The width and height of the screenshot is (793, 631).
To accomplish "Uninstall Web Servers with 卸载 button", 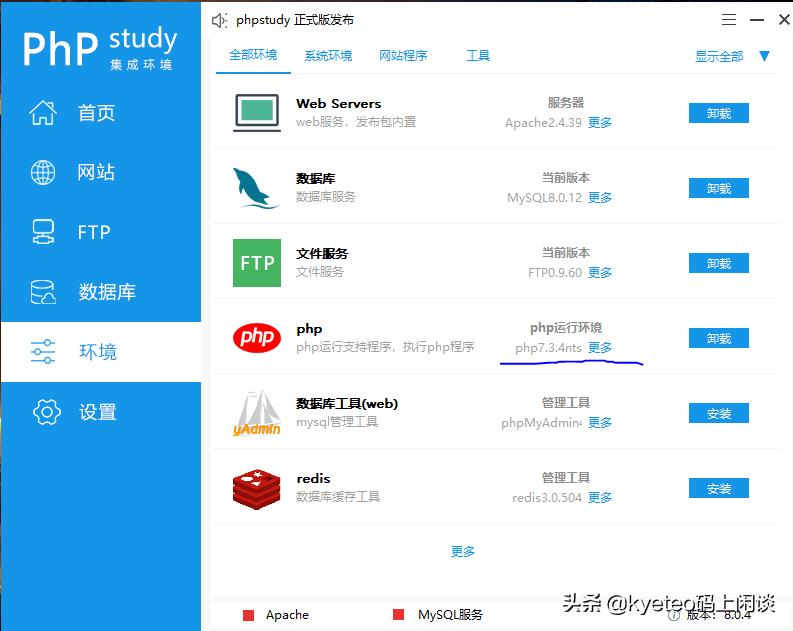I will coord(719,113).
